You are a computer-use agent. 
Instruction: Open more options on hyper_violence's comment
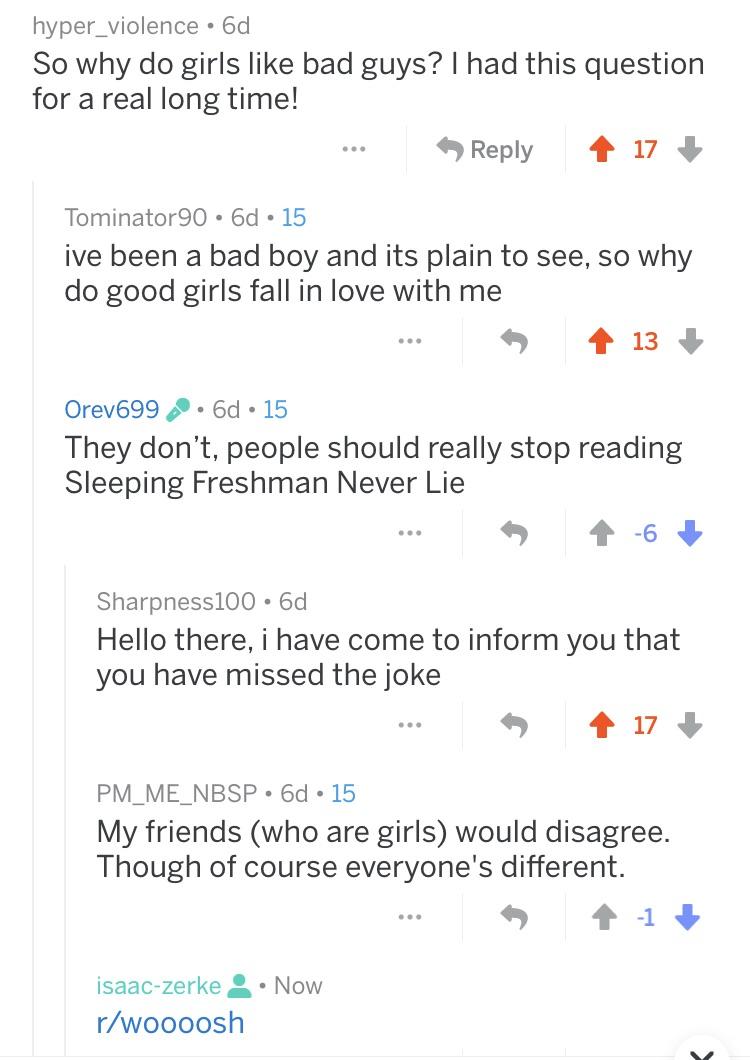(352, 150)
